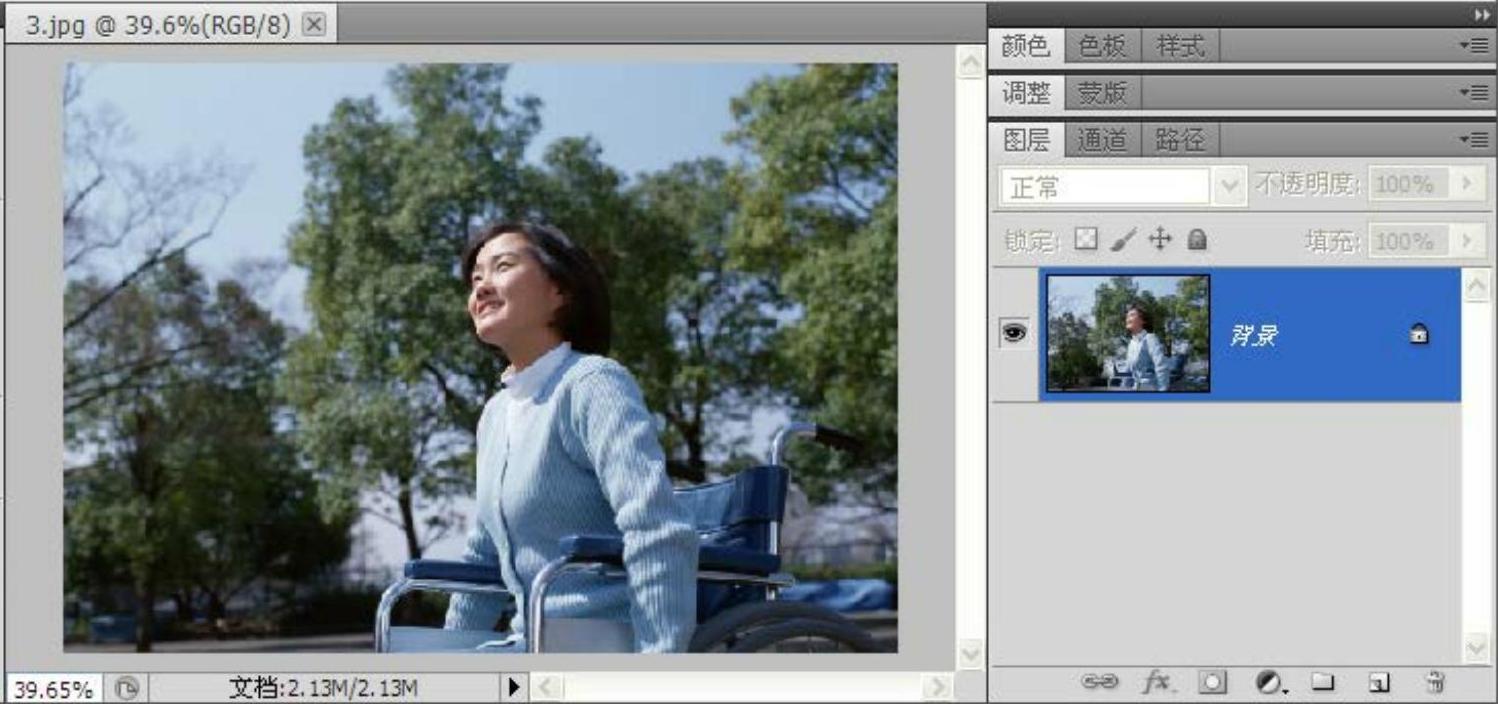Open the 色板 swatches tab
The width and height of the screenshot is (1498, 704).
(1102, 46)
